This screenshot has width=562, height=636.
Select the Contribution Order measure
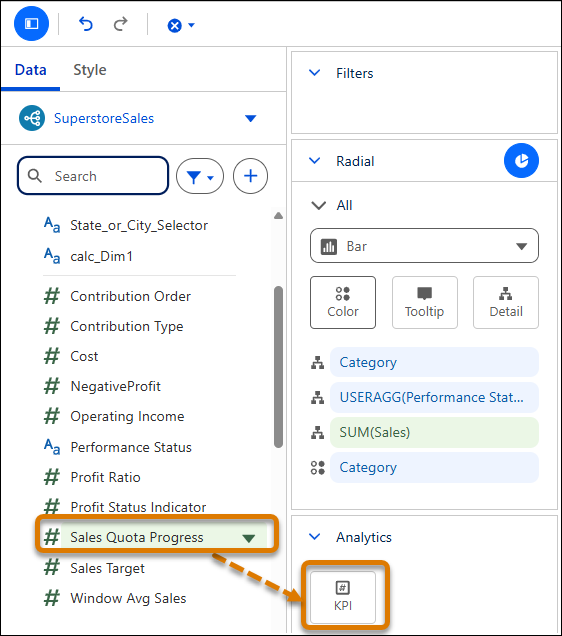click(130, 296)
